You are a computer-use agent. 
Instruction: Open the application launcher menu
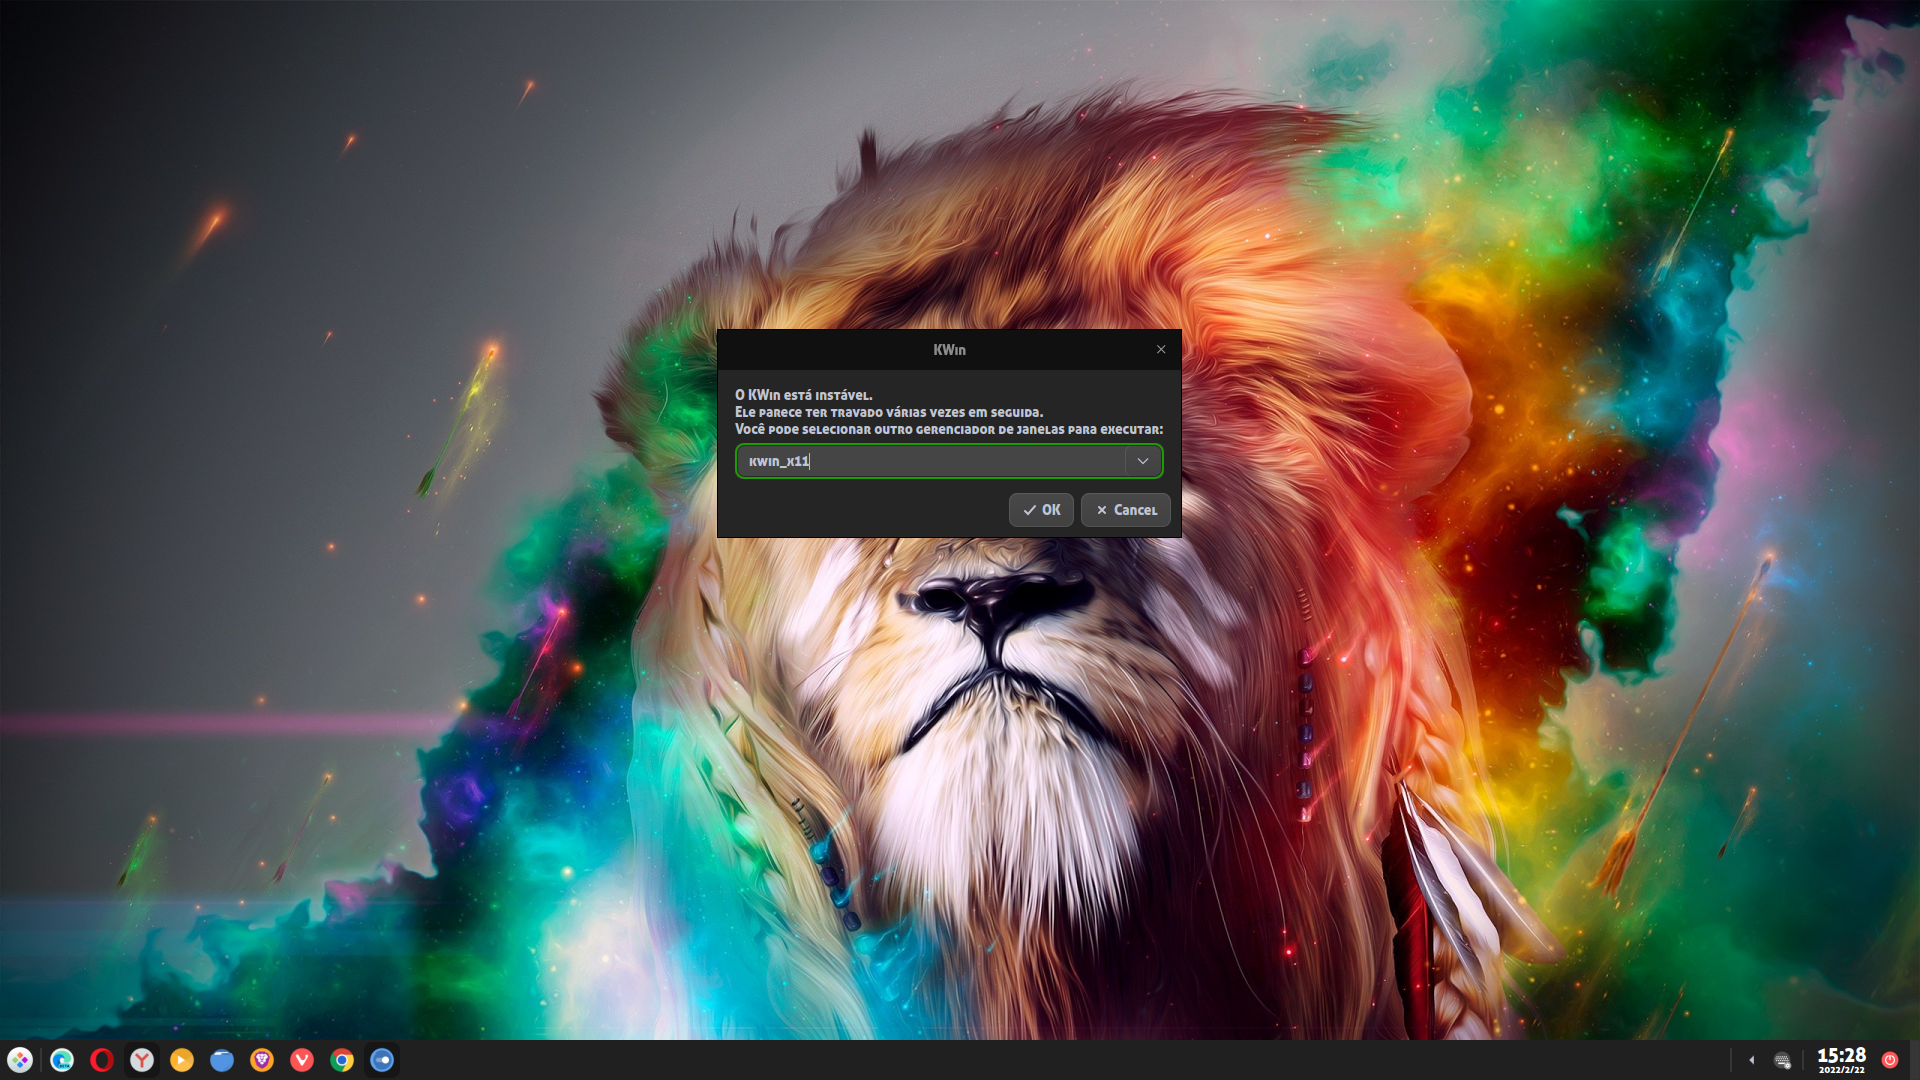pyautogui.click(x=20, y=1060)
